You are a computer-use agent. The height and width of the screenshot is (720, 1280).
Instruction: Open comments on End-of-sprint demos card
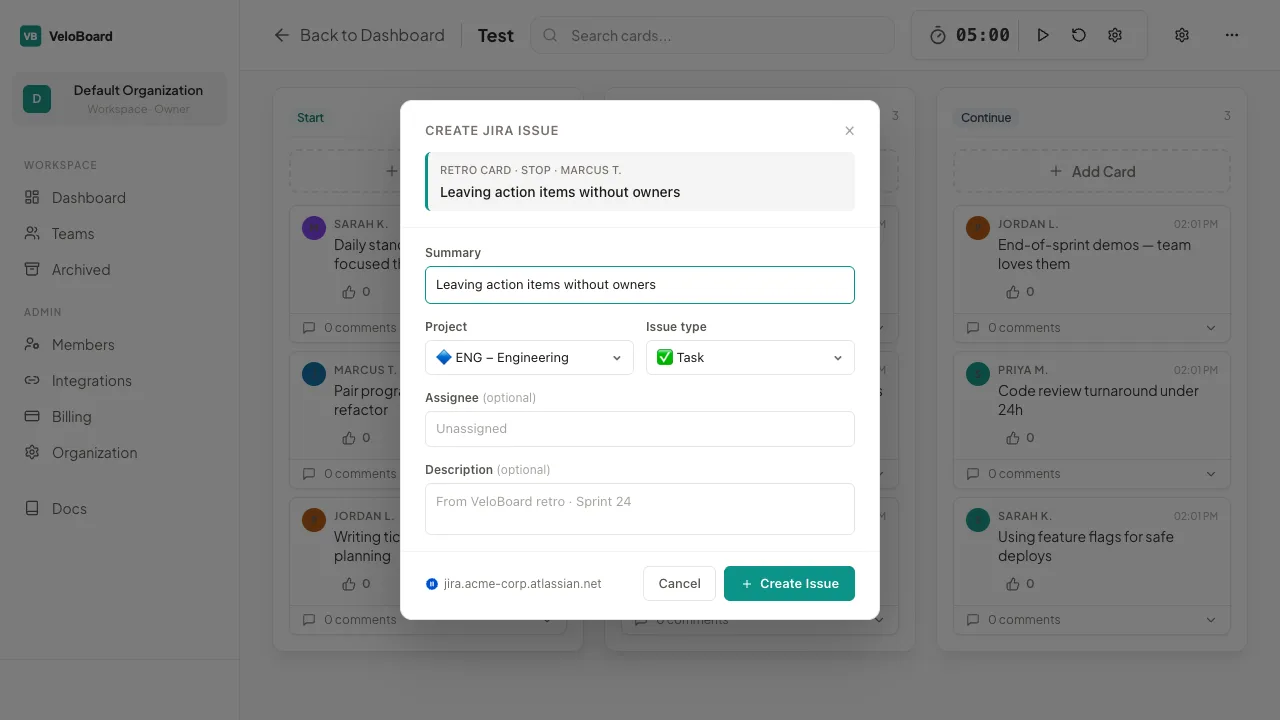click(x=1014, y=328)
